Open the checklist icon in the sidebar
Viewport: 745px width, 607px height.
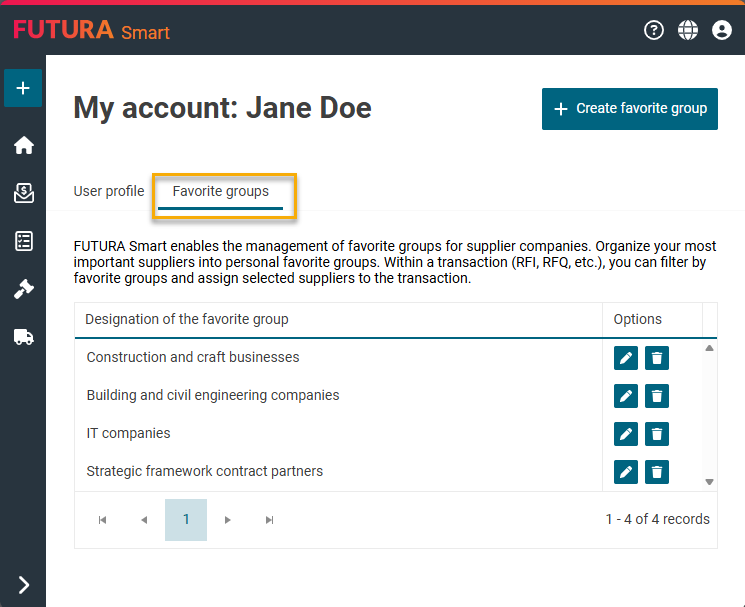point(23,241)
